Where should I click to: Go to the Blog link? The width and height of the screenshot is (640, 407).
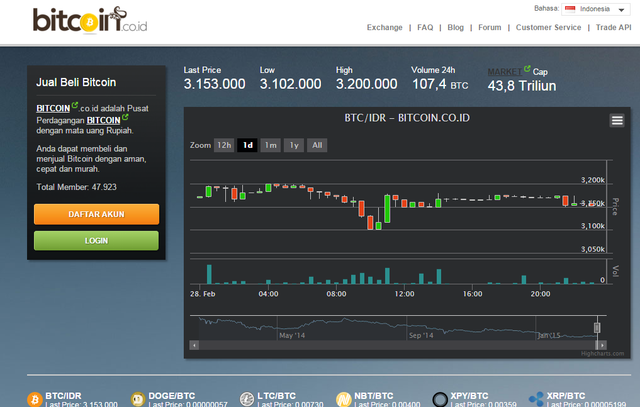pos(456,27)
